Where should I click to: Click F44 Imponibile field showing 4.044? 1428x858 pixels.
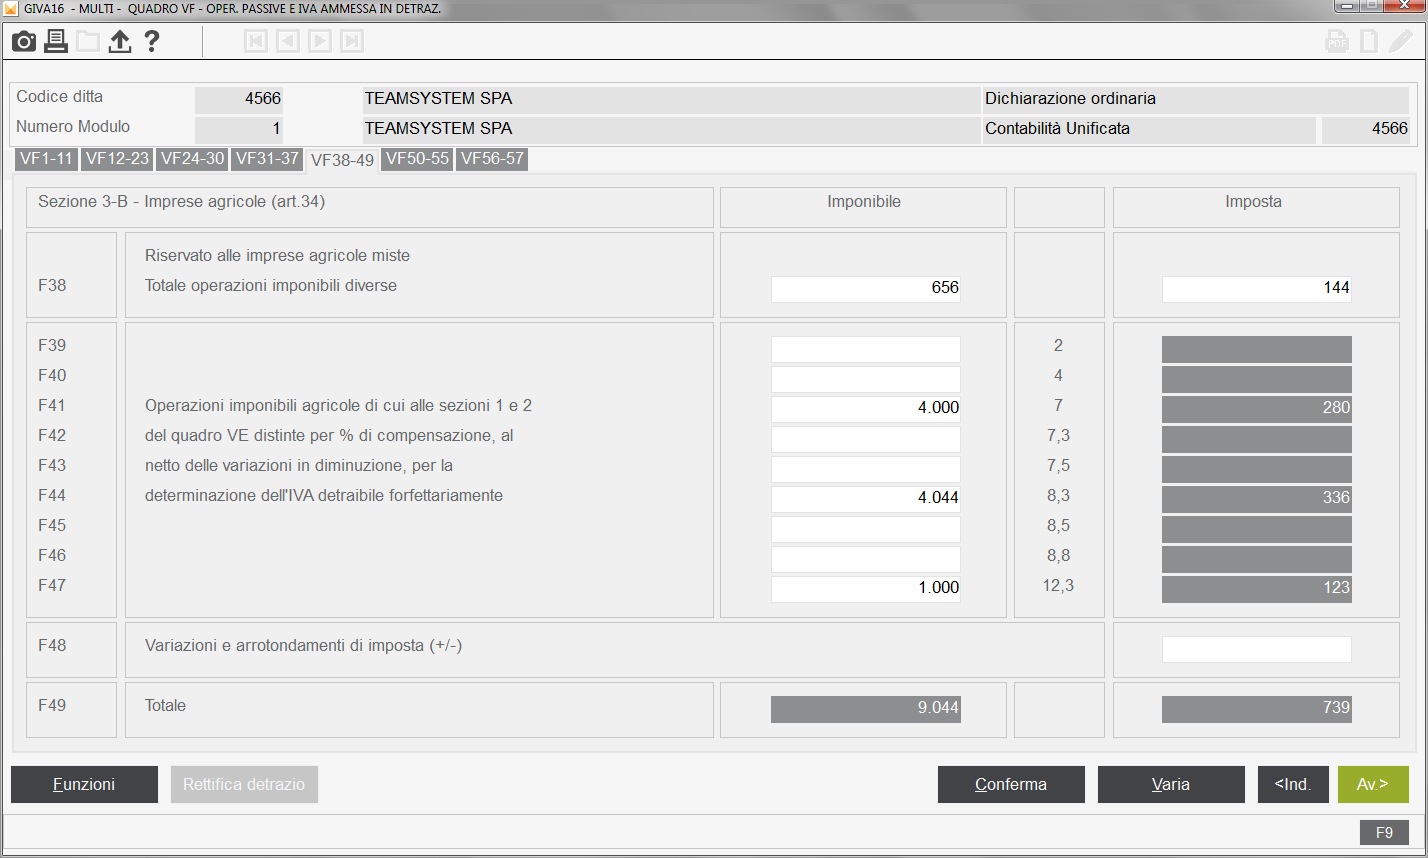click(866, 499)
